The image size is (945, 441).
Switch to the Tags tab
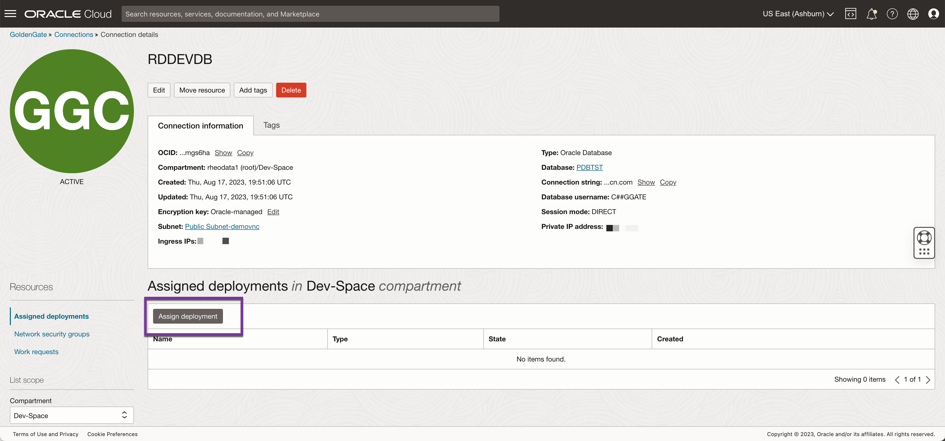(x=271, y=125)
